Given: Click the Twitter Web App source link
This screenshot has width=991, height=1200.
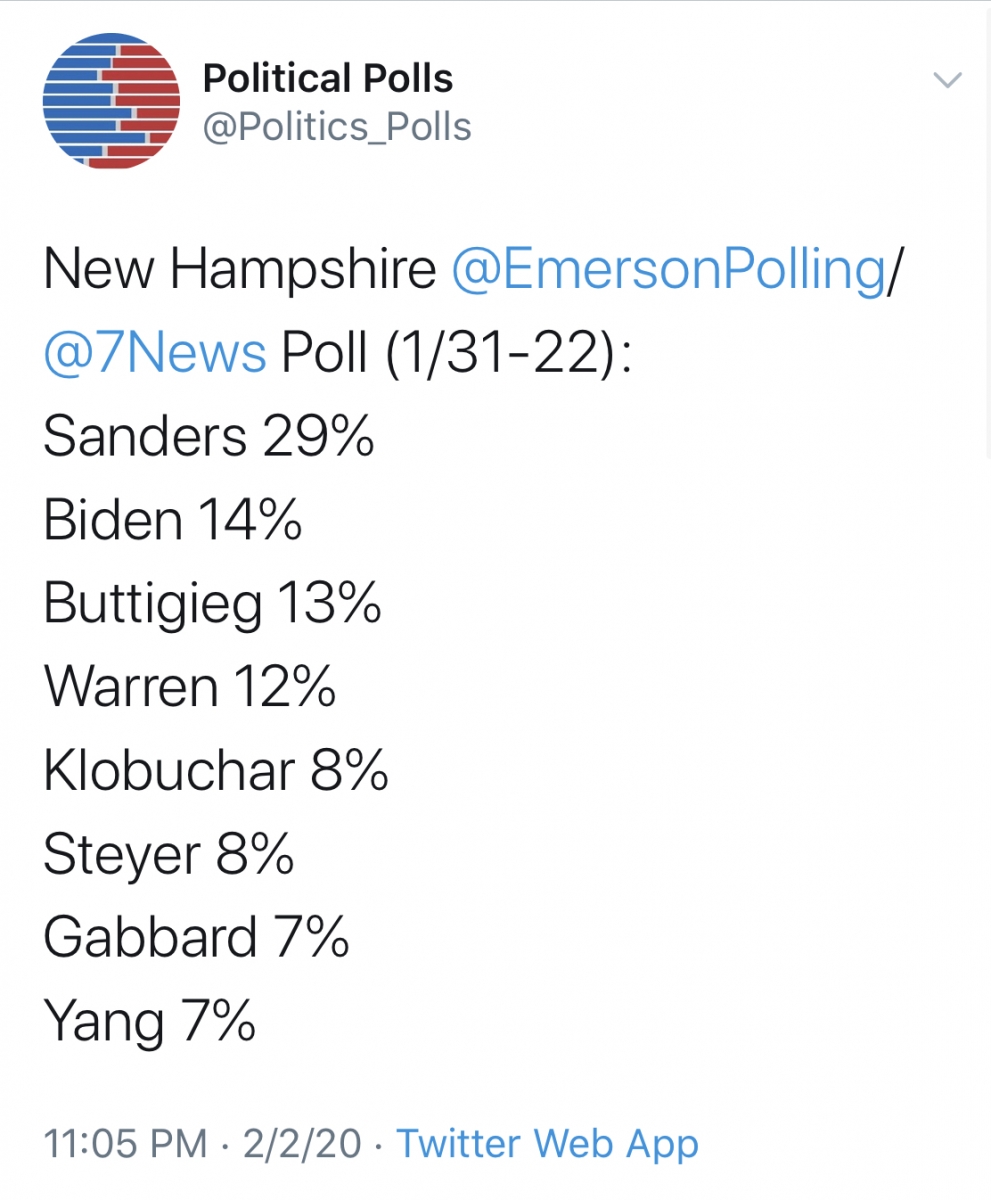Looking at the screenshot, I should [548, 1143].
